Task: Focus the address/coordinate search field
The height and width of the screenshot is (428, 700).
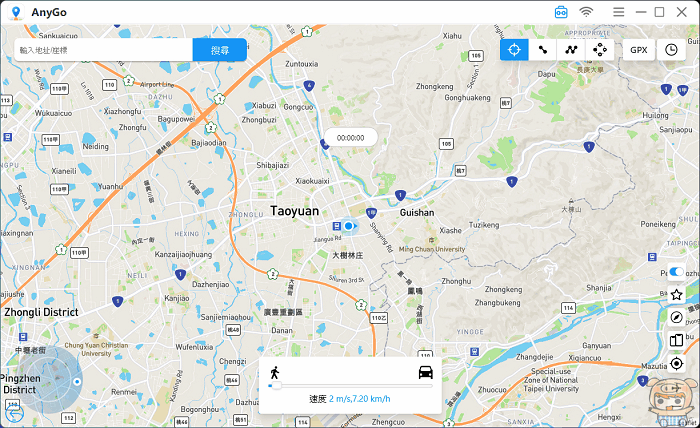Action: point(104,50)
